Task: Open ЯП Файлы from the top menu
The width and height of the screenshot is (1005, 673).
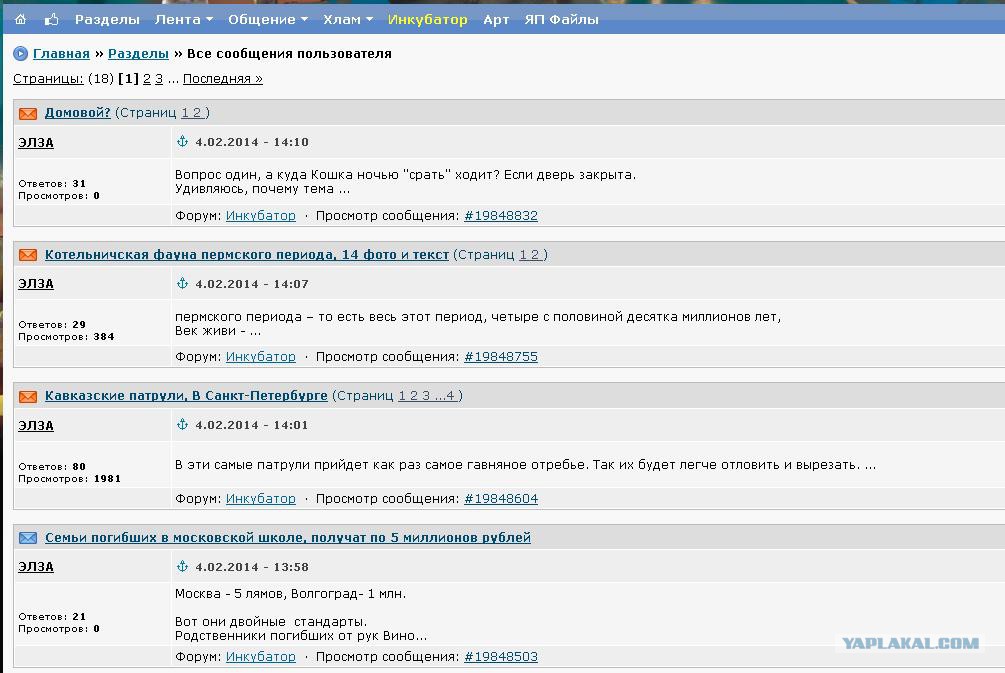Action: [561, 19]
